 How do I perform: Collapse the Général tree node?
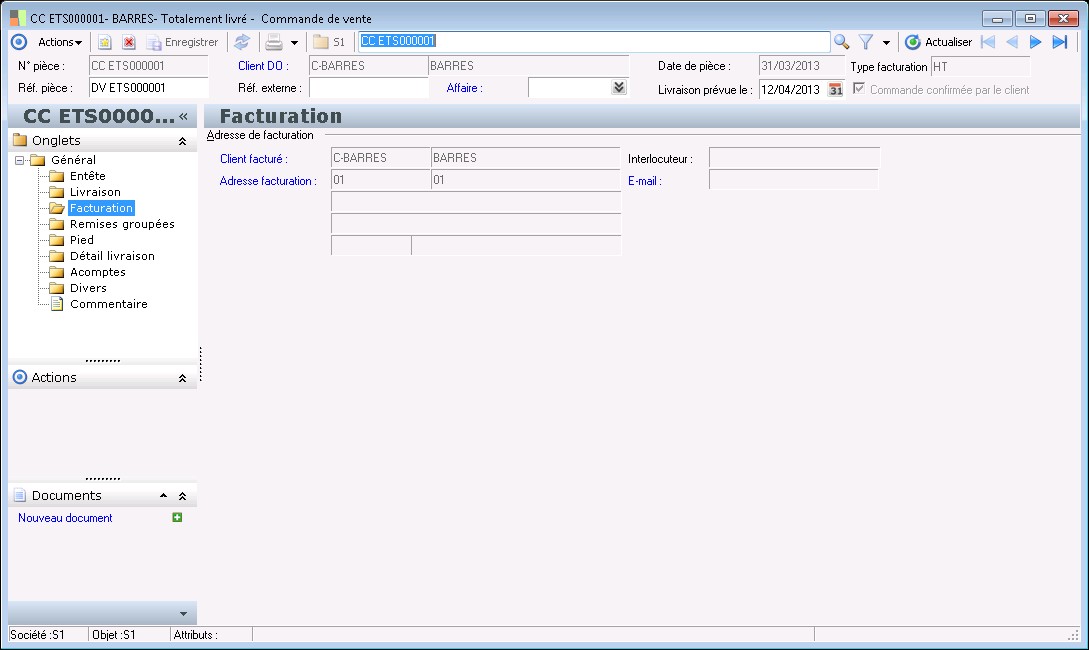[19, 160]
